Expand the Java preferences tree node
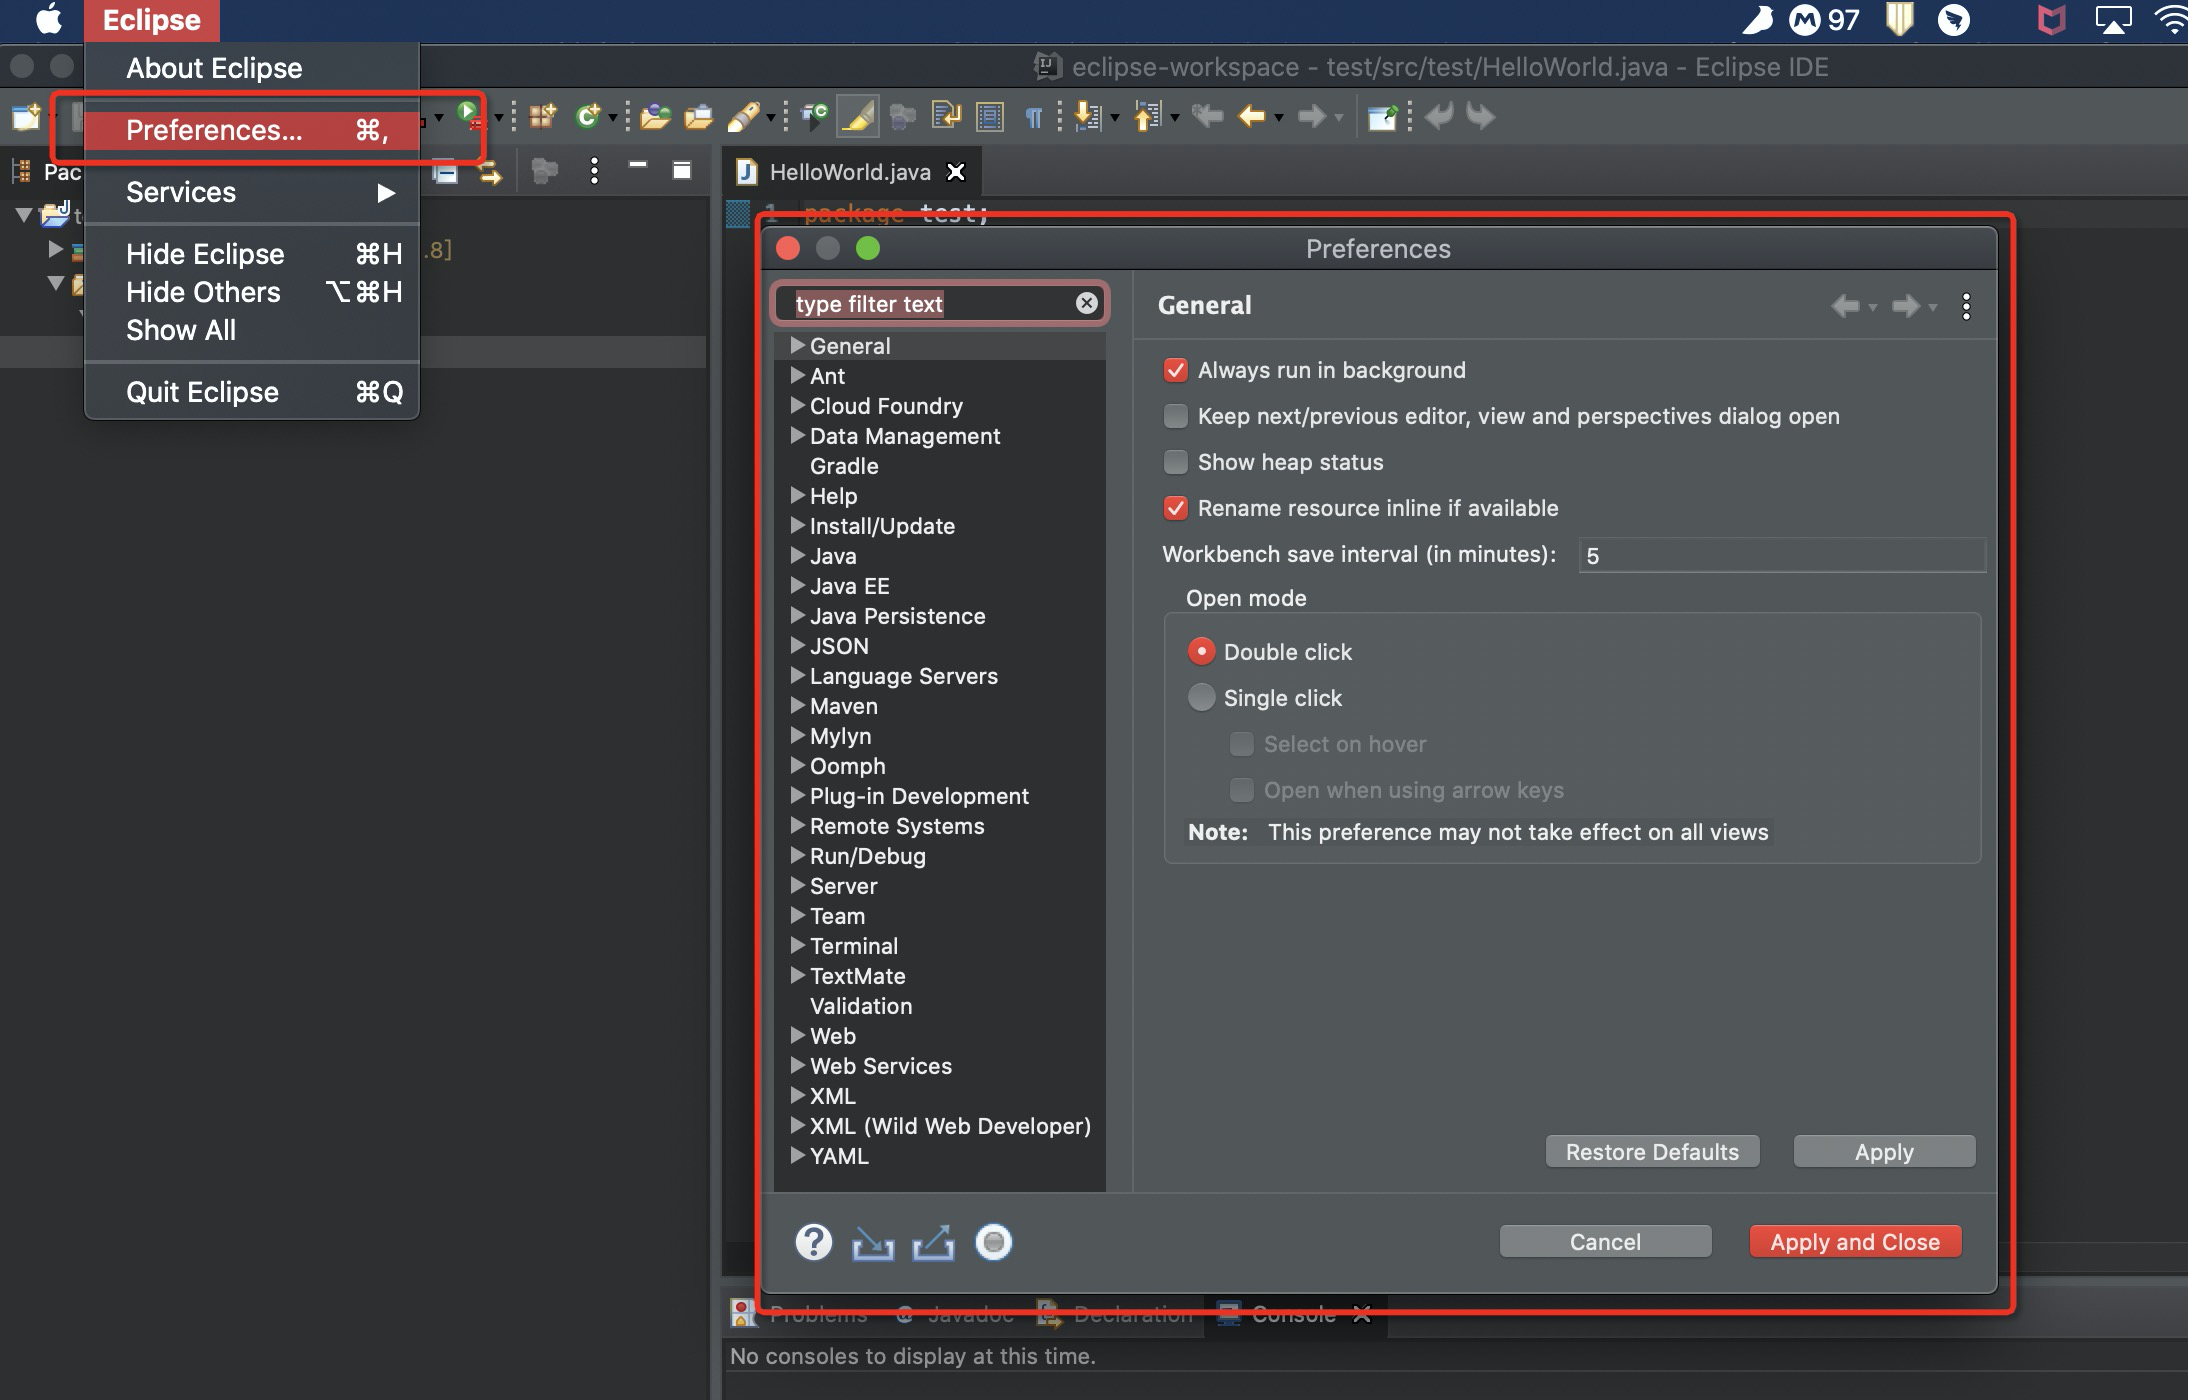The image size is (2188, 1400). [x=797, y=555]
